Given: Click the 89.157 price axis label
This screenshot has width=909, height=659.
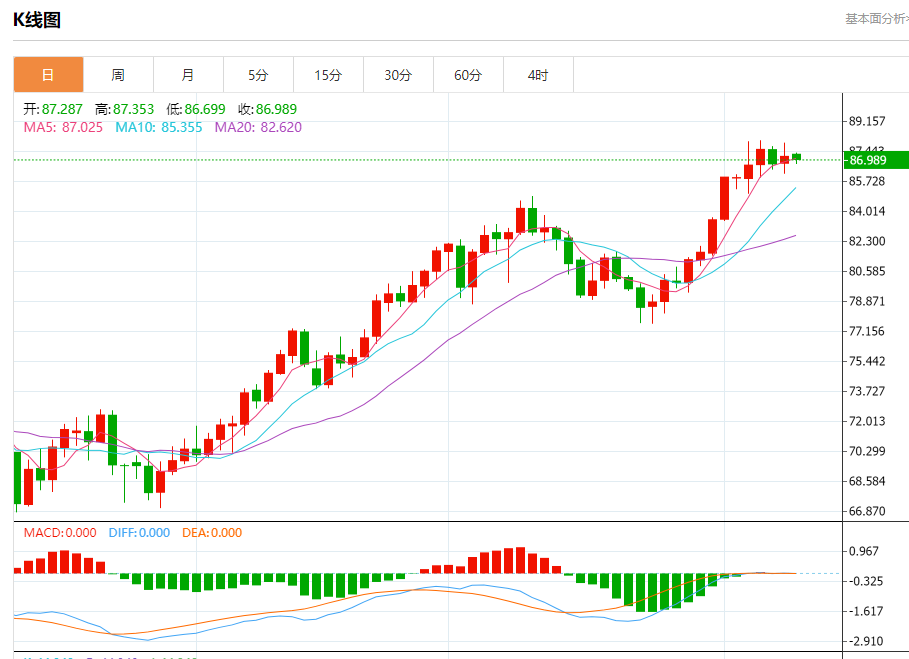Looking at the screenshot, I should click(867, 121).
